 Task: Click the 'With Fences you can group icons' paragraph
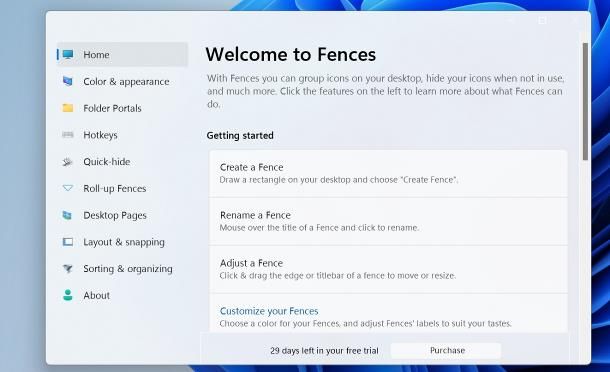386,91
